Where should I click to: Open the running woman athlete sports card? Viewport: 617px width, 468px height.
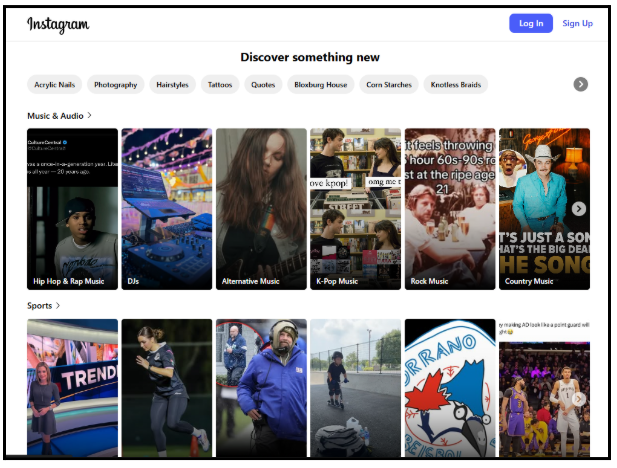(167, 388)
